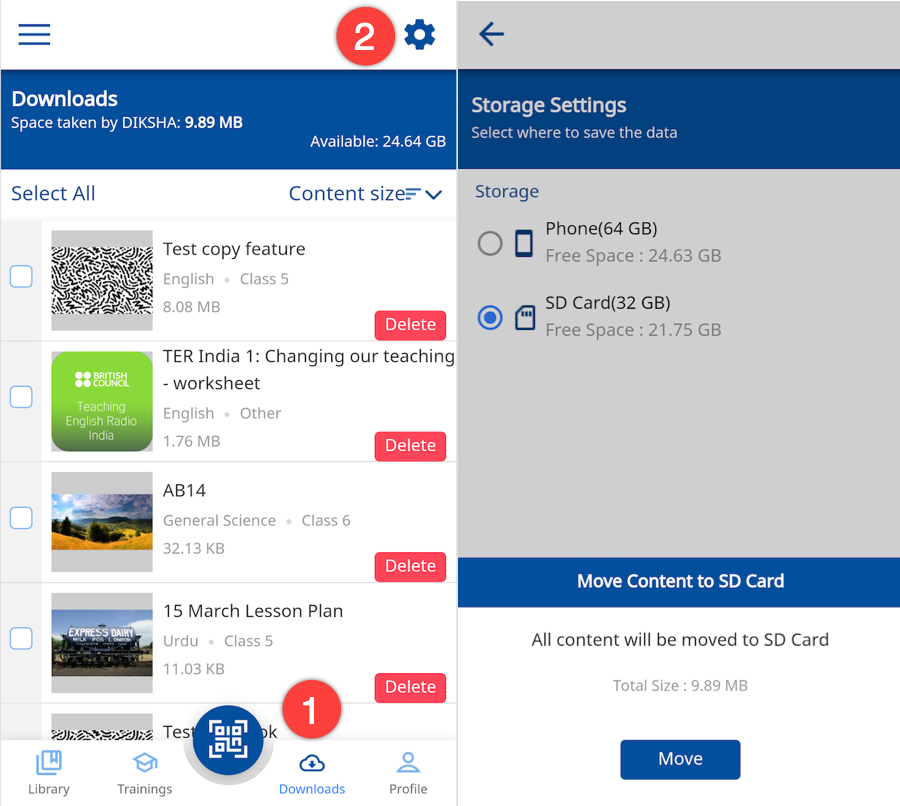Select SD Card (32 GB) radio button
This screenshot has width=900, height=806.
(490, 318)
